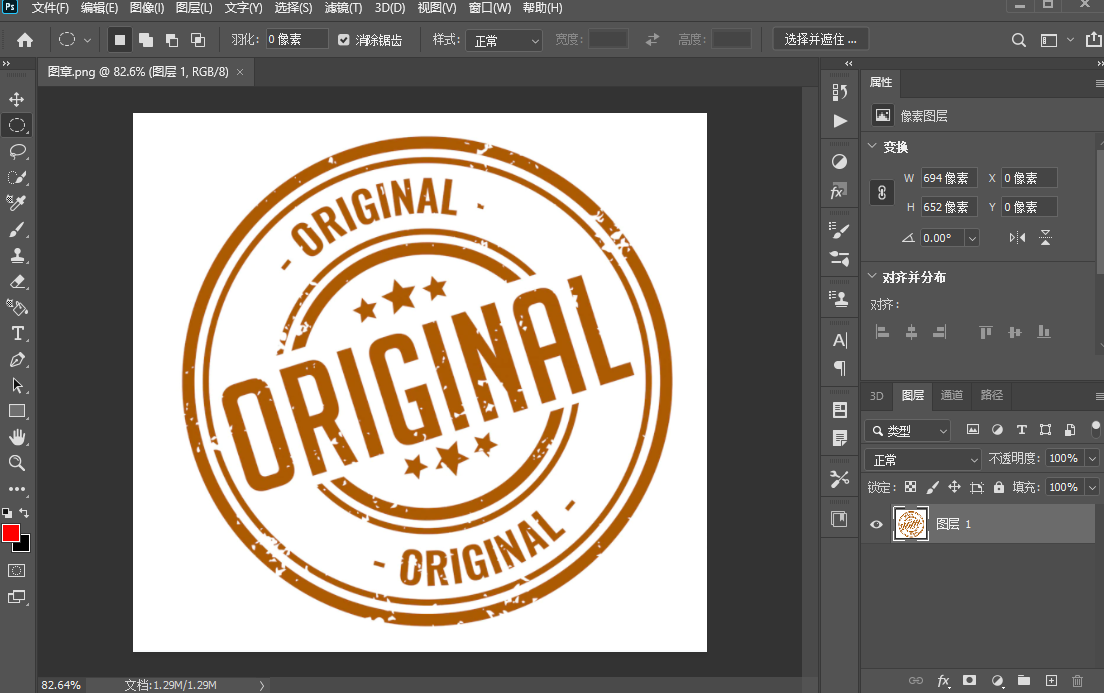
Task: Open the Styles fx panel icon
Action: point(839,191)
